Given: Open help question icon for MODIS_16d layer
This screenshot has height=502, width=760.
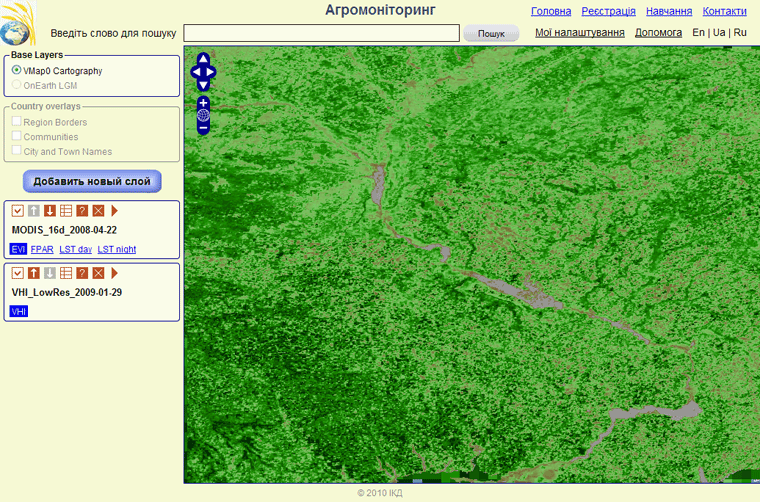Looking at the screenshot, I should [x=82, y=210].
